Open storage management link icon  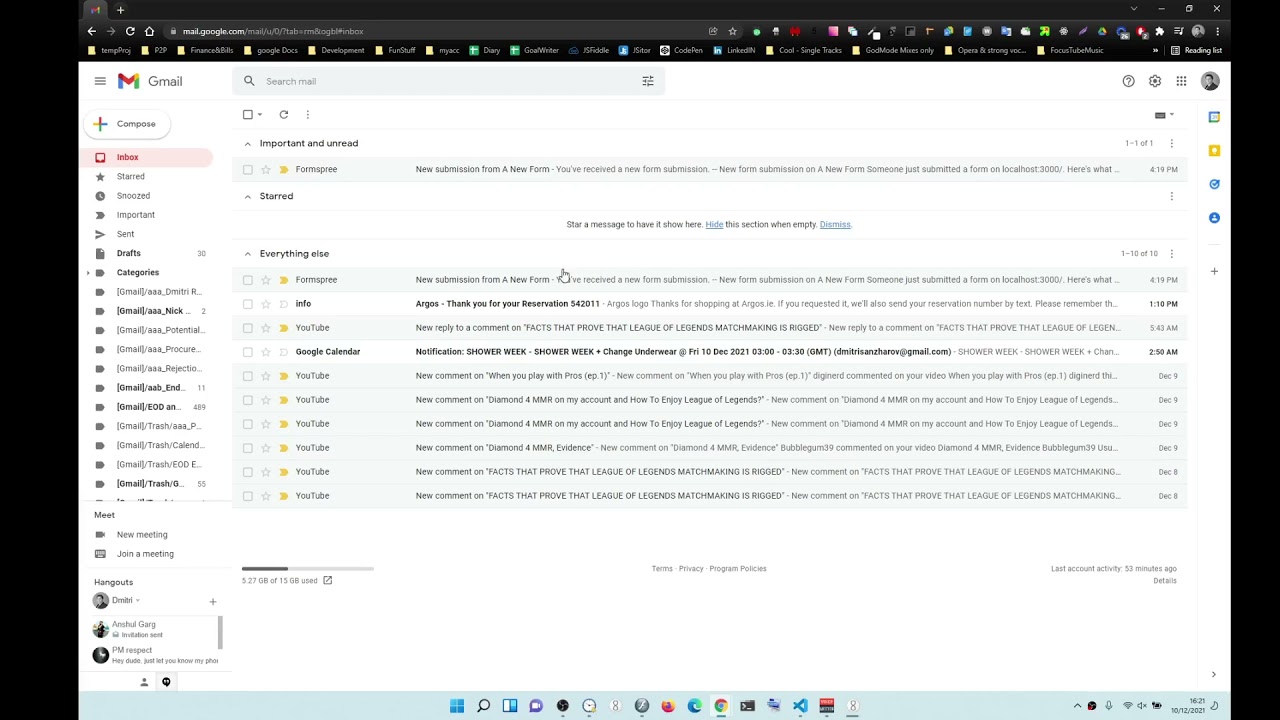tap(327, 580)
